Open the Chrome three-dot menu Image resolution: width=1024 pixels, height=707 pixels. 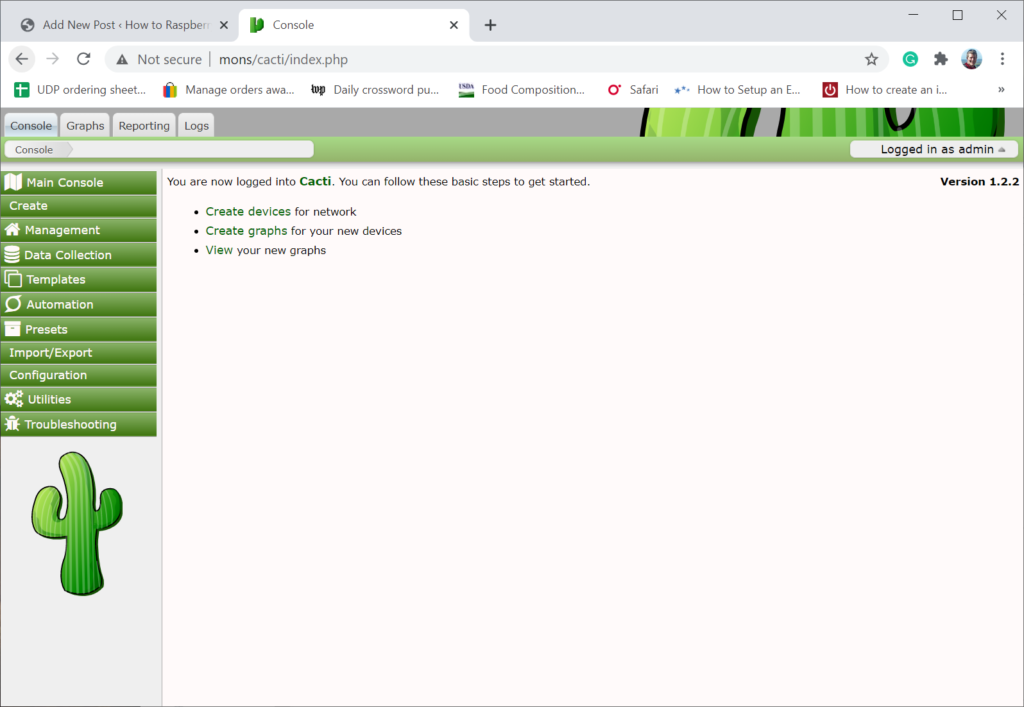(x=1002, y=59)
